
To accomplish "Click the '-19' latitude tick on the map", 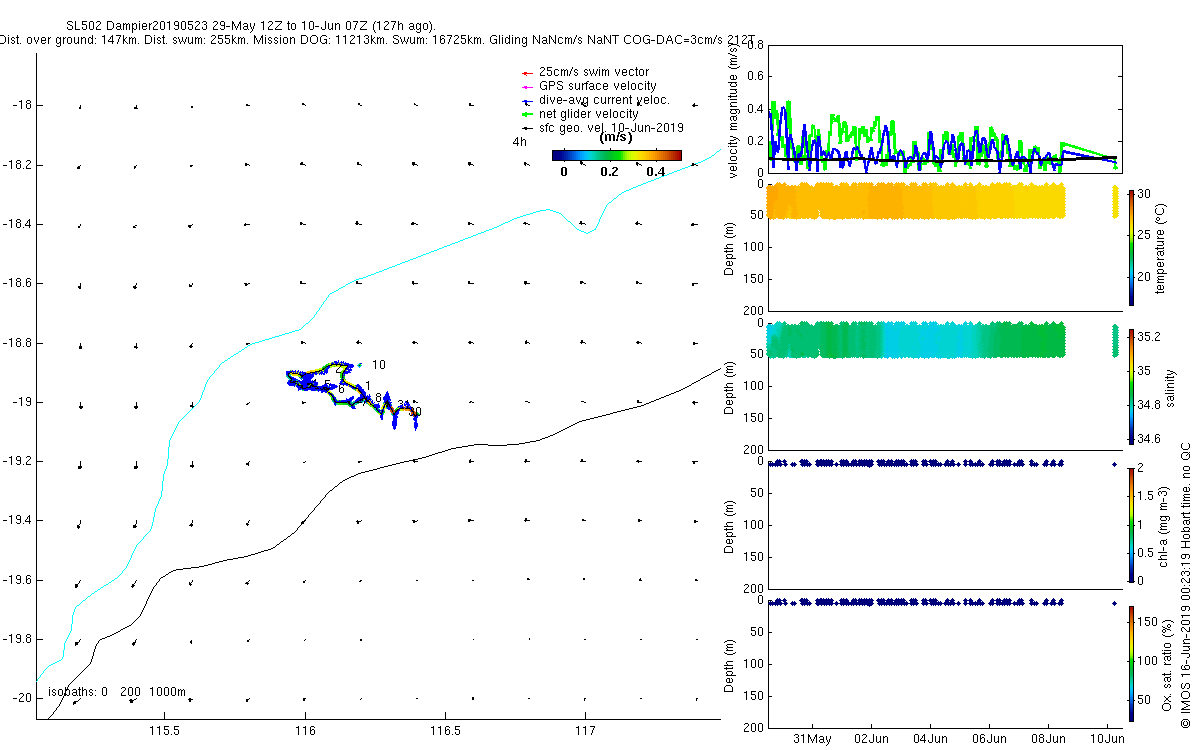I will (23, 402).
